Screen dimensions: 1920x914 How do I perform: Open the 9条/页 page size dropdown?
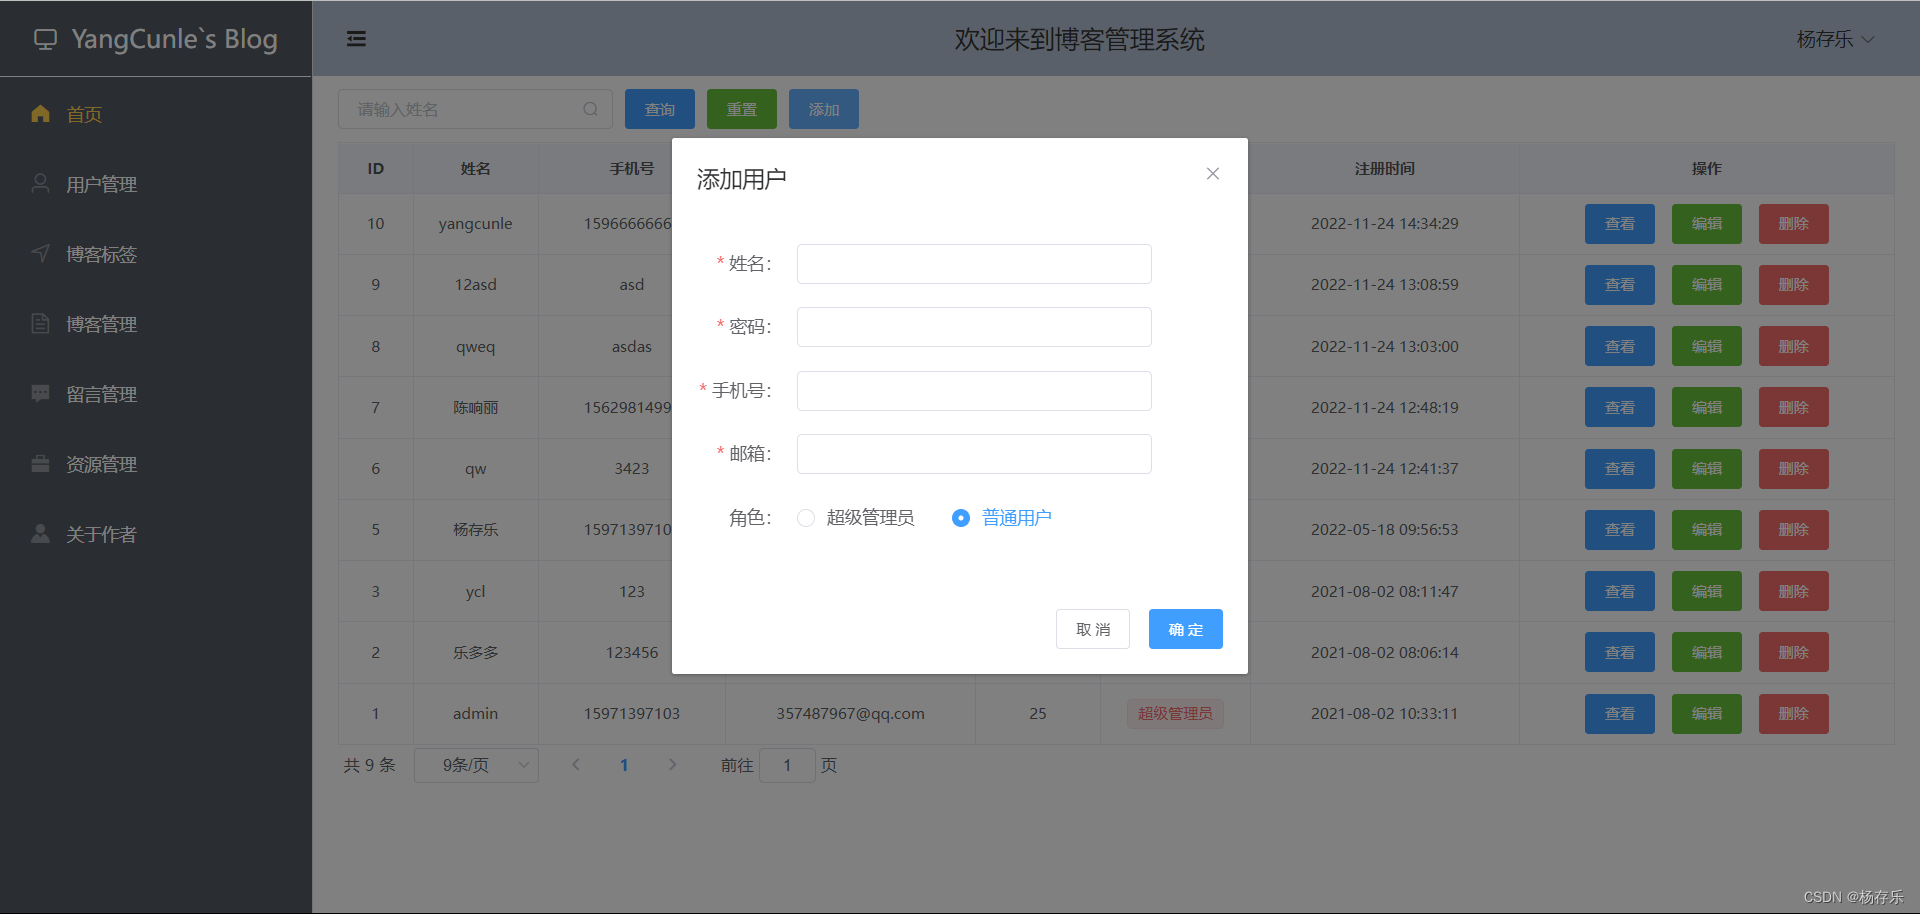[476, 765]
